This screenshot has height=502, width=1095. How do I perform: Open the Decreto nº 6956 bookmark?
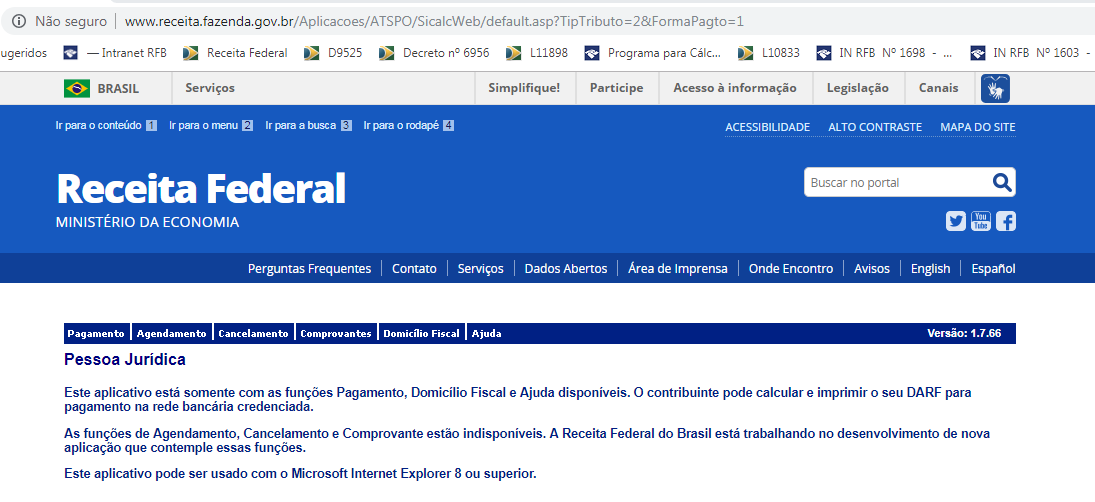coord(434,52)
